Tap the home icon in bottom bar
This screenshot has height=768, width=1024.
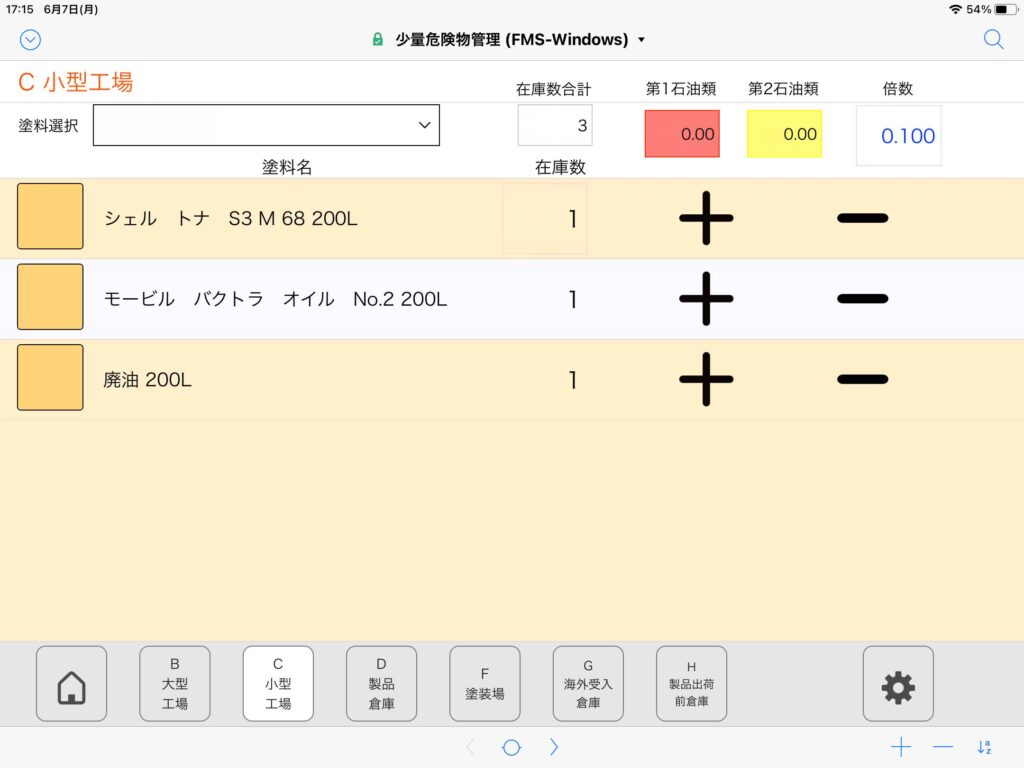pyautogui.click(x=71, y=684)
